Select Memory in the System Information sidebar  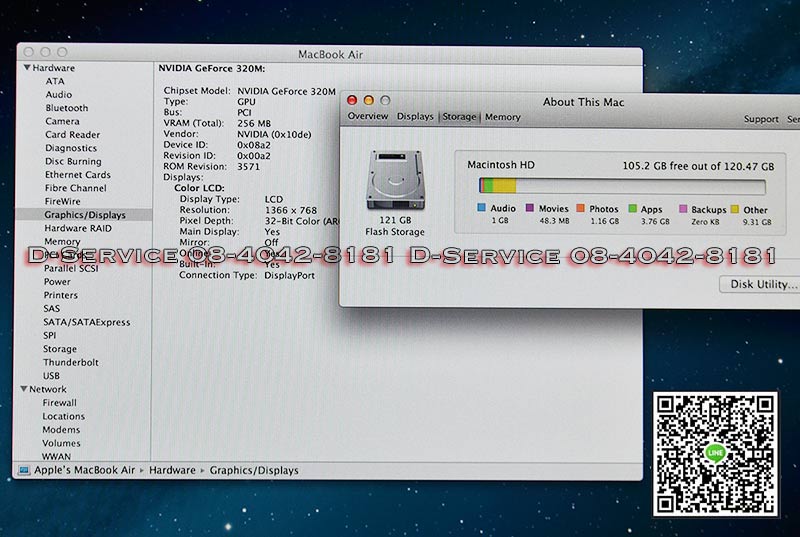(62, 241)
